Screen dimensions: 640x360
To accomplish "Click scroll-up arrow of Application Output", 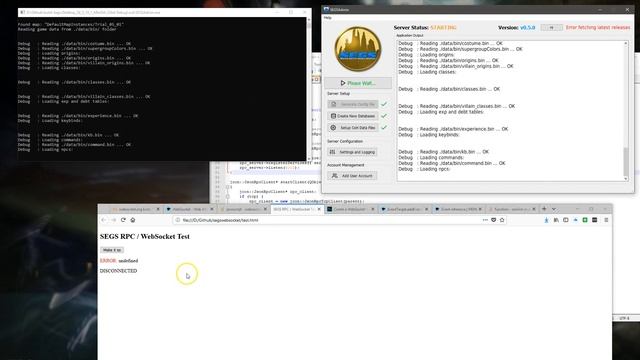I will pyautogui.click(x=626, y=43).
